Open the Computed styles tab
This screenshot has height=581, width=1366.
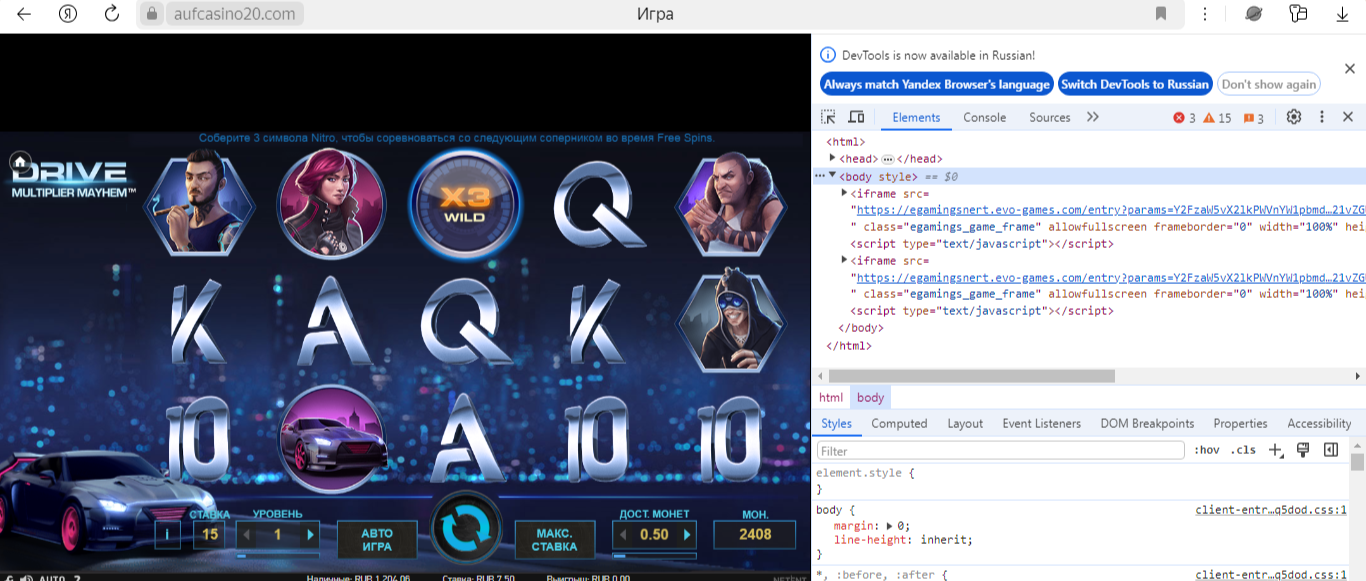(x=899, y=423)
